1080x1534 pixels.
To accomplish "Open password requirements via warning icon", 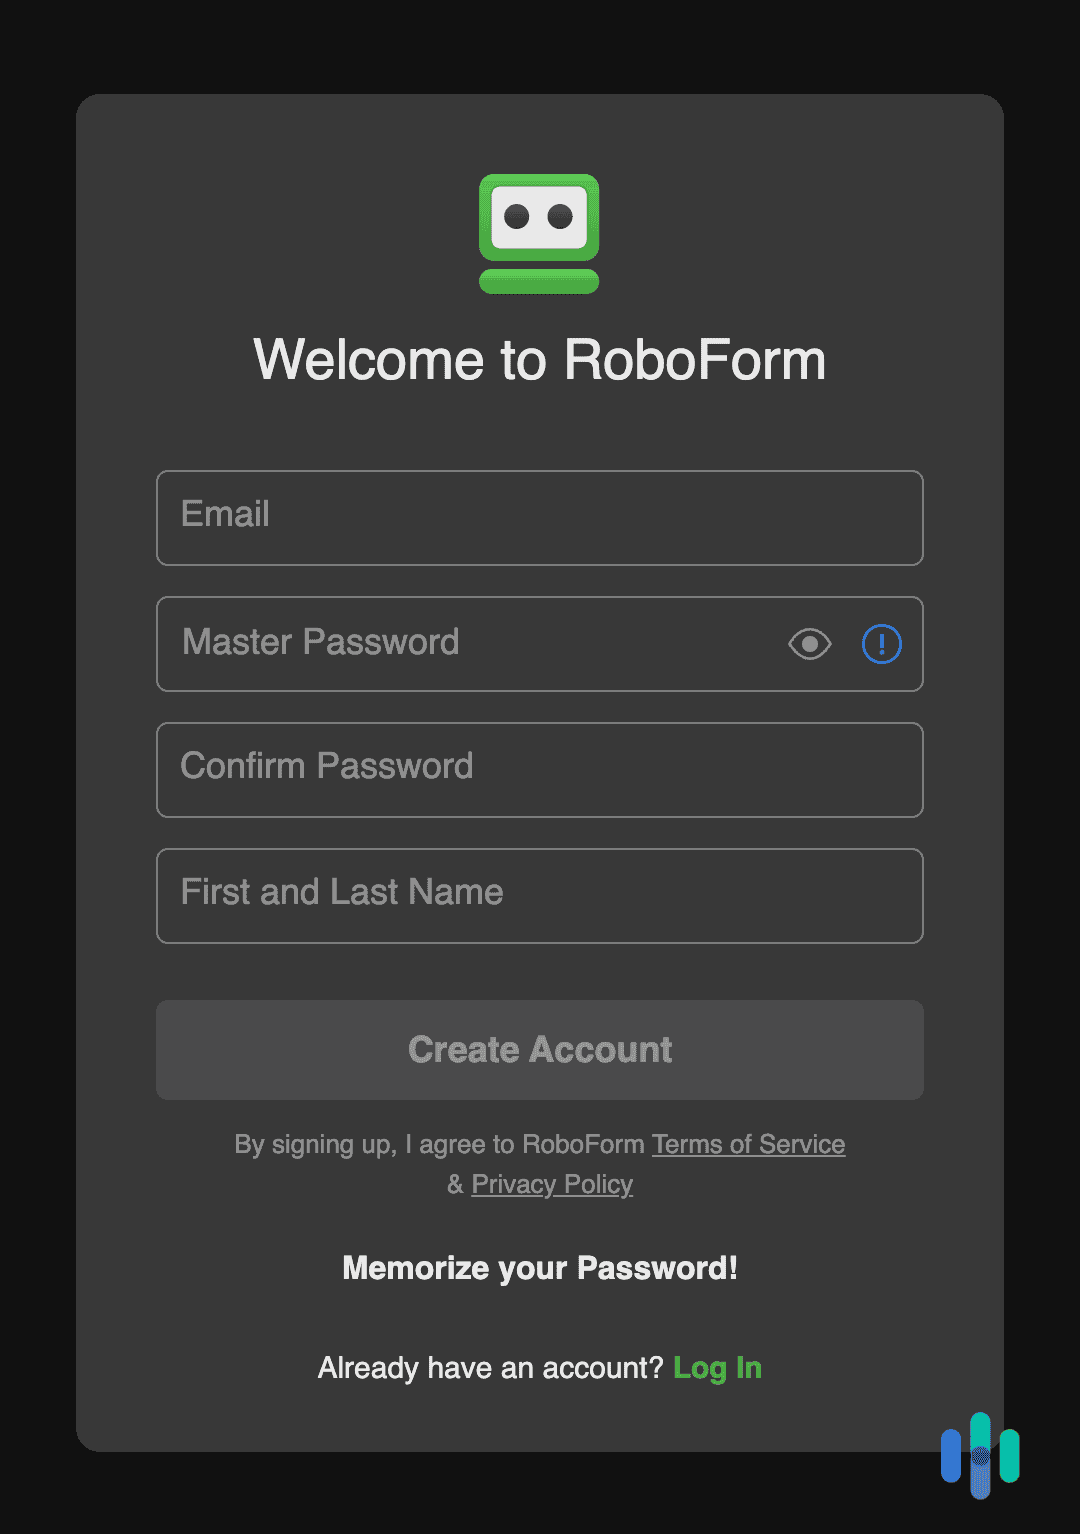I will (x=881, y=644).
